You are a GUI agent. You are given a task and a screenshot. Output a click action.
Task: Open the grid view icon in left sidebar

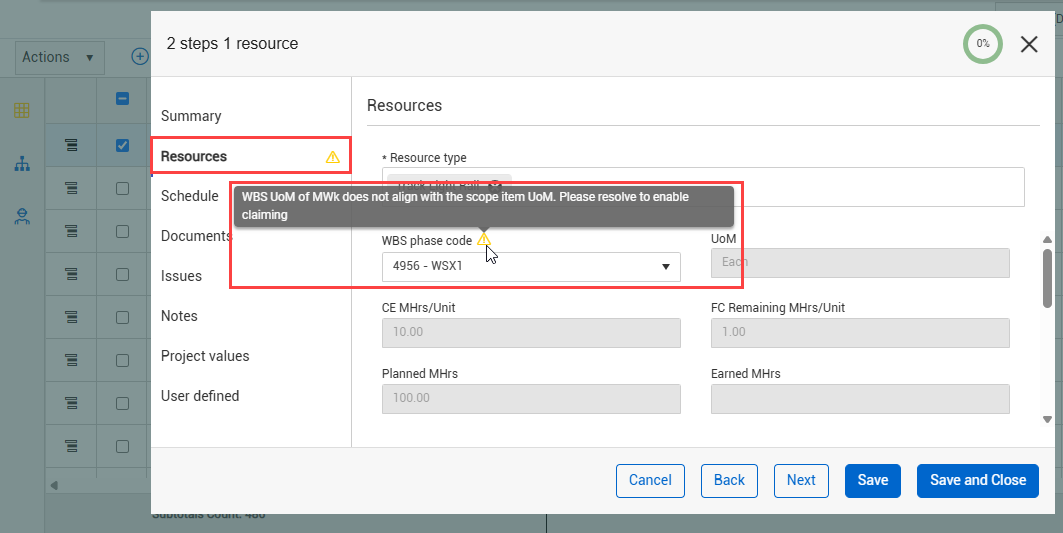point(22,111)
